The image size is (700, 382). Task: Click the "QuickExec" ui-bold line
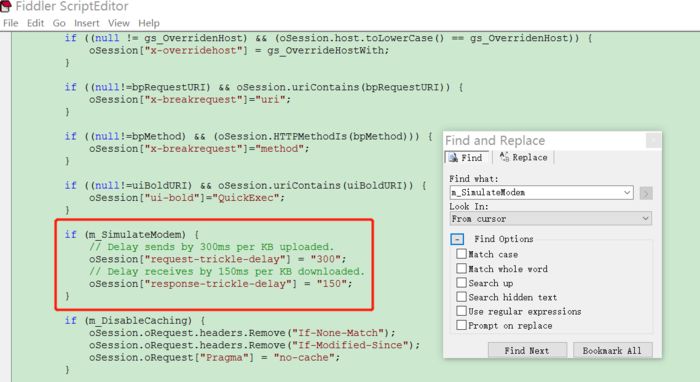click(x=187, y=198)
